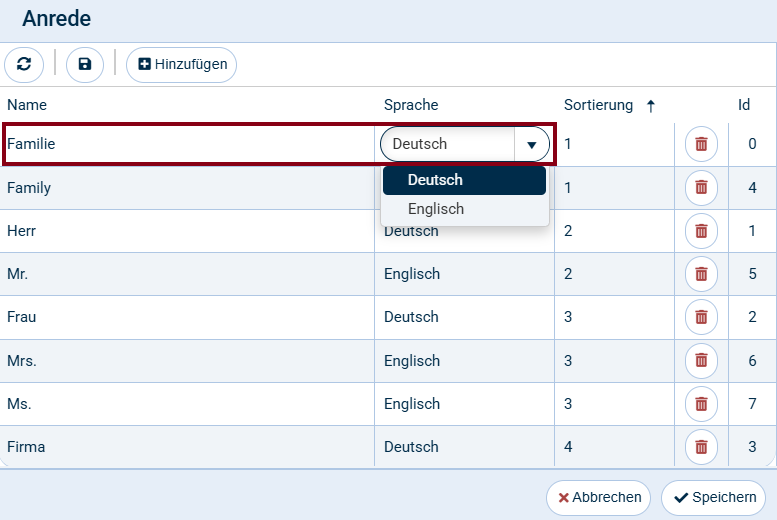Delete the Mrs. row via trash icon
The width and height of the screenshot is (777, 520).
coord(701,361)
